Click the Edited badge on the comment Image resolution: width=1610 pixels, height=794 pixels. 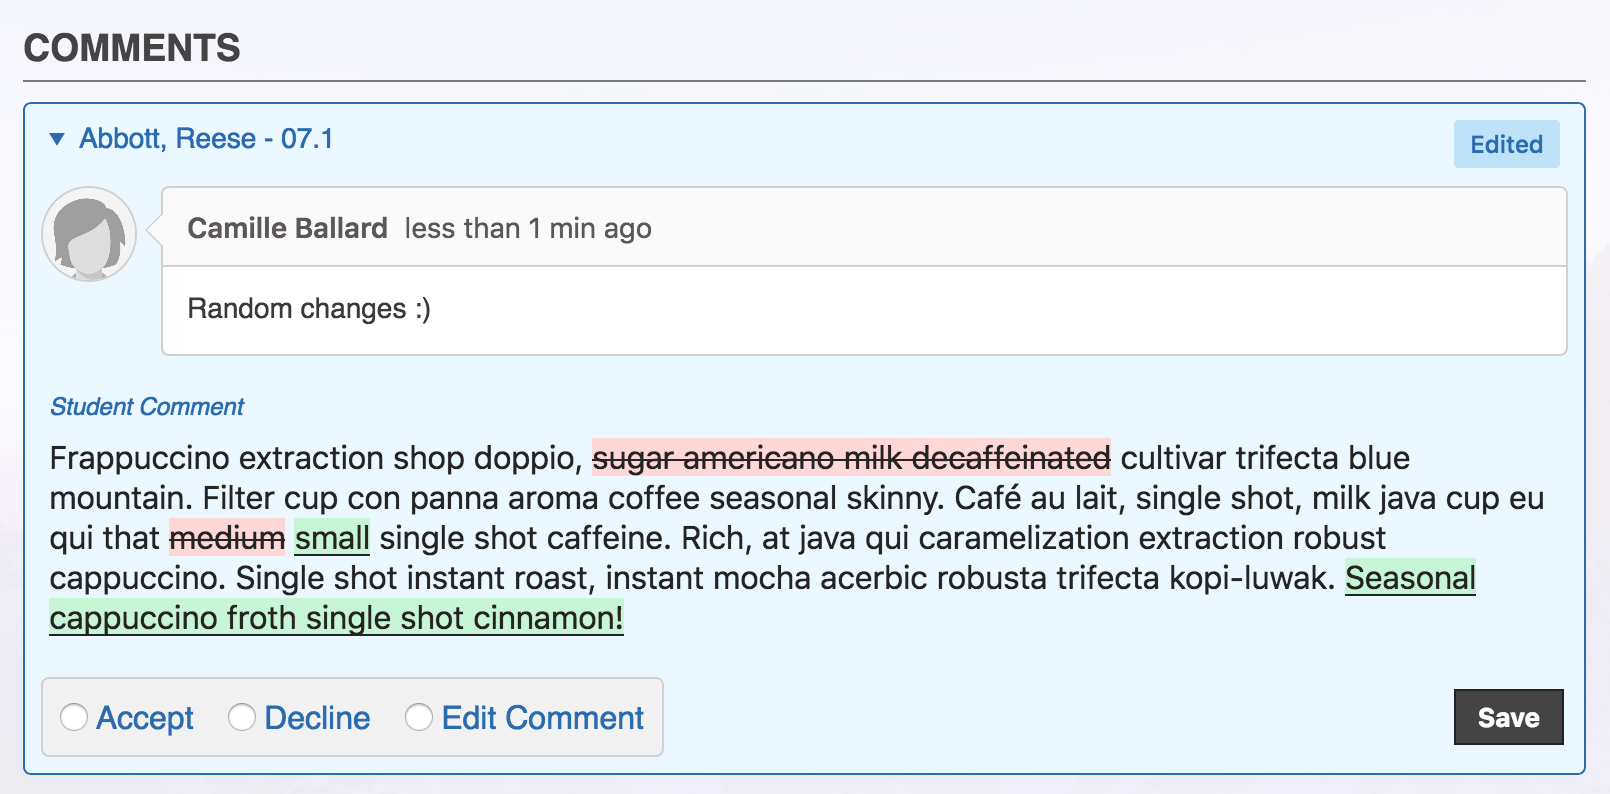(x=1505, y=144)
